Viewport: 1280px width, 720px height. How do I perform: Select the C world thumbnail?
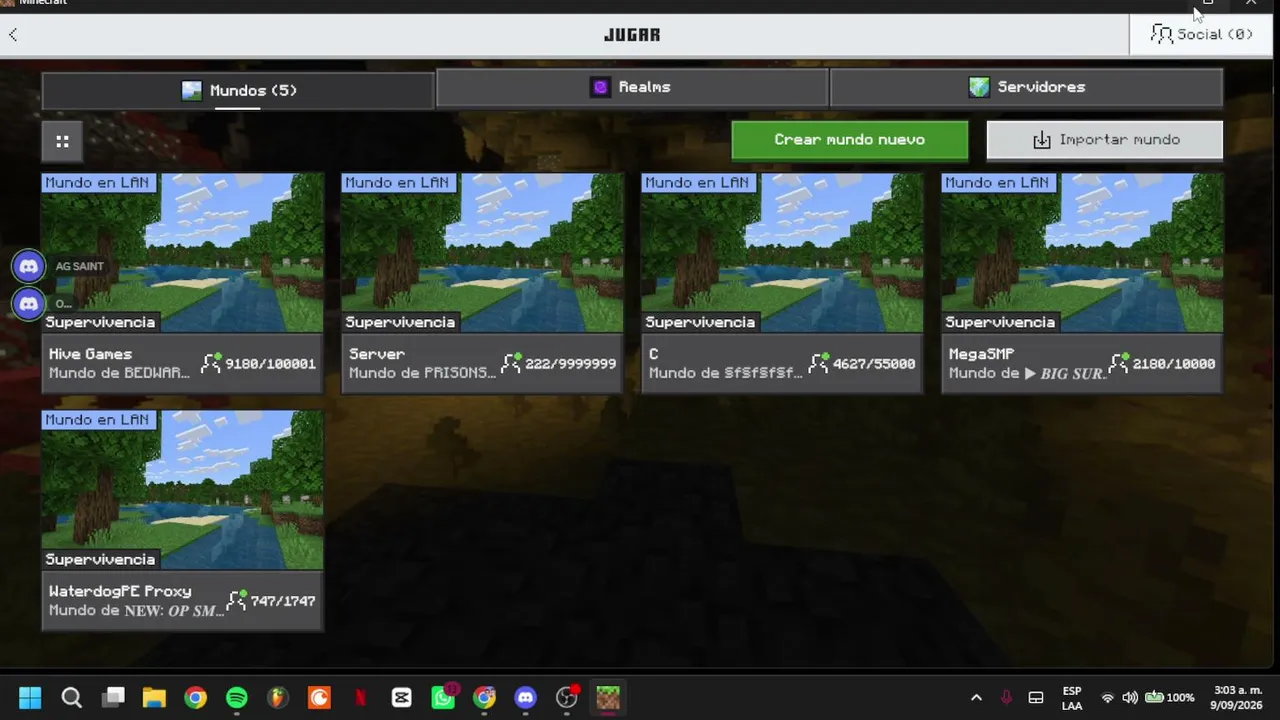(782, 252)
